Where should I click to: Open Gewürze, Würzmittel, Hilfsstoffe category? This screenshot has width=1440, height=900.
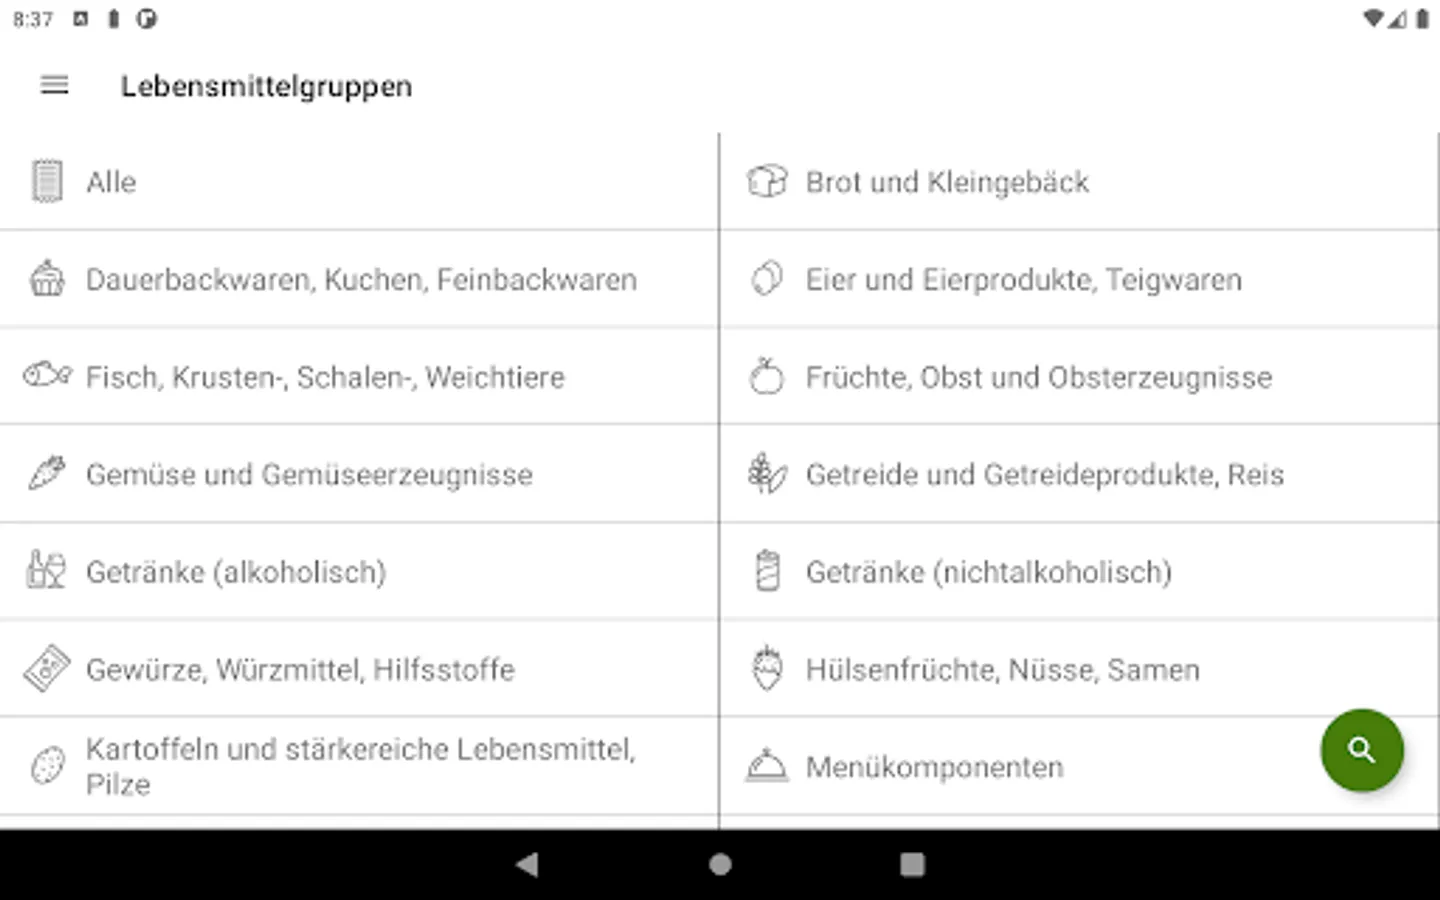[x=359, y=669]
